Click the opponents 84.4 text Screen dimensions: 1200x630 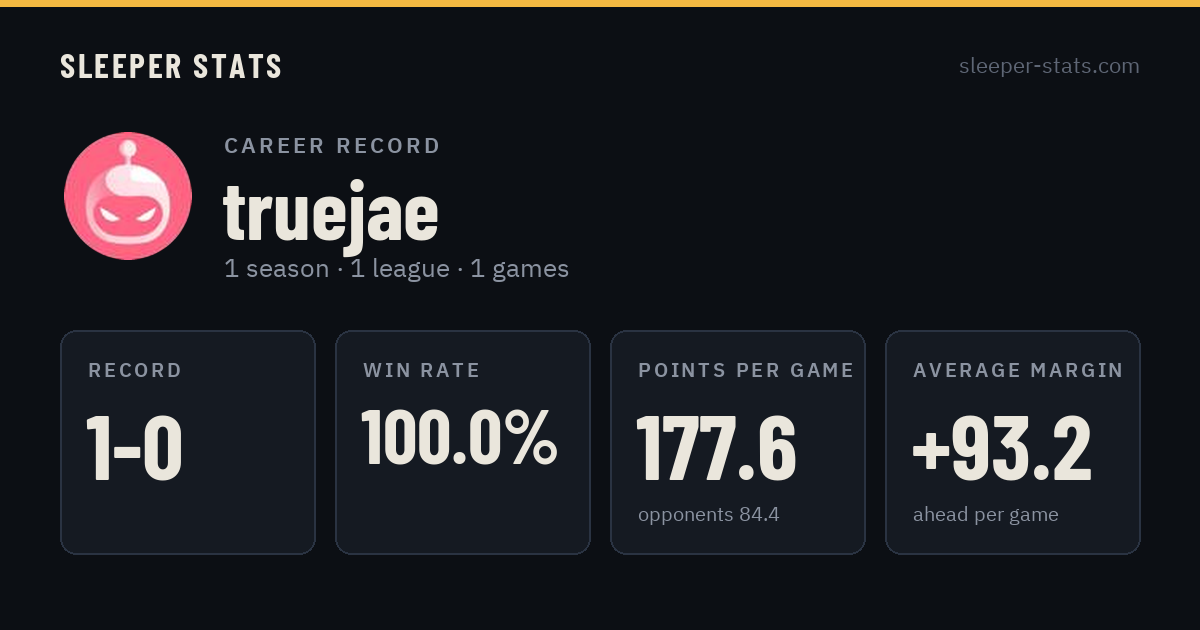pyautogui.click(x=709, y=515)
